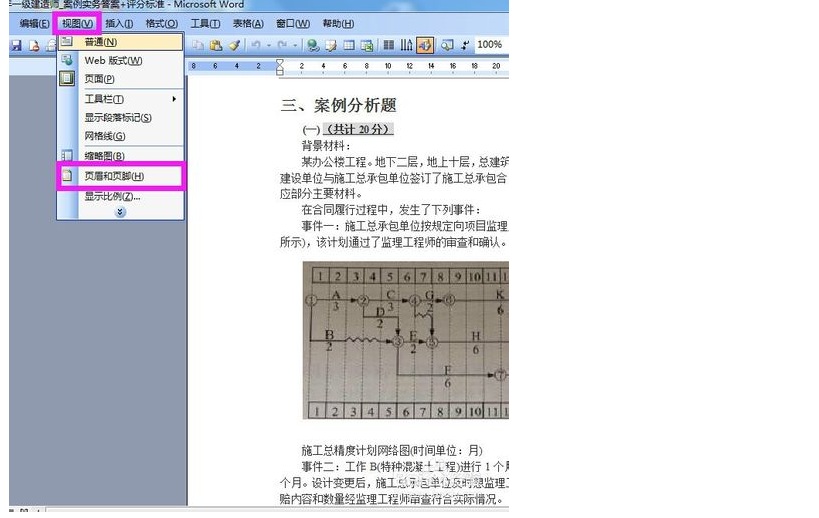The height and width of the screenshot is (518, 819).
Task: Choose 页眉和页脚(H) header and footer
Action: [120, 176]
